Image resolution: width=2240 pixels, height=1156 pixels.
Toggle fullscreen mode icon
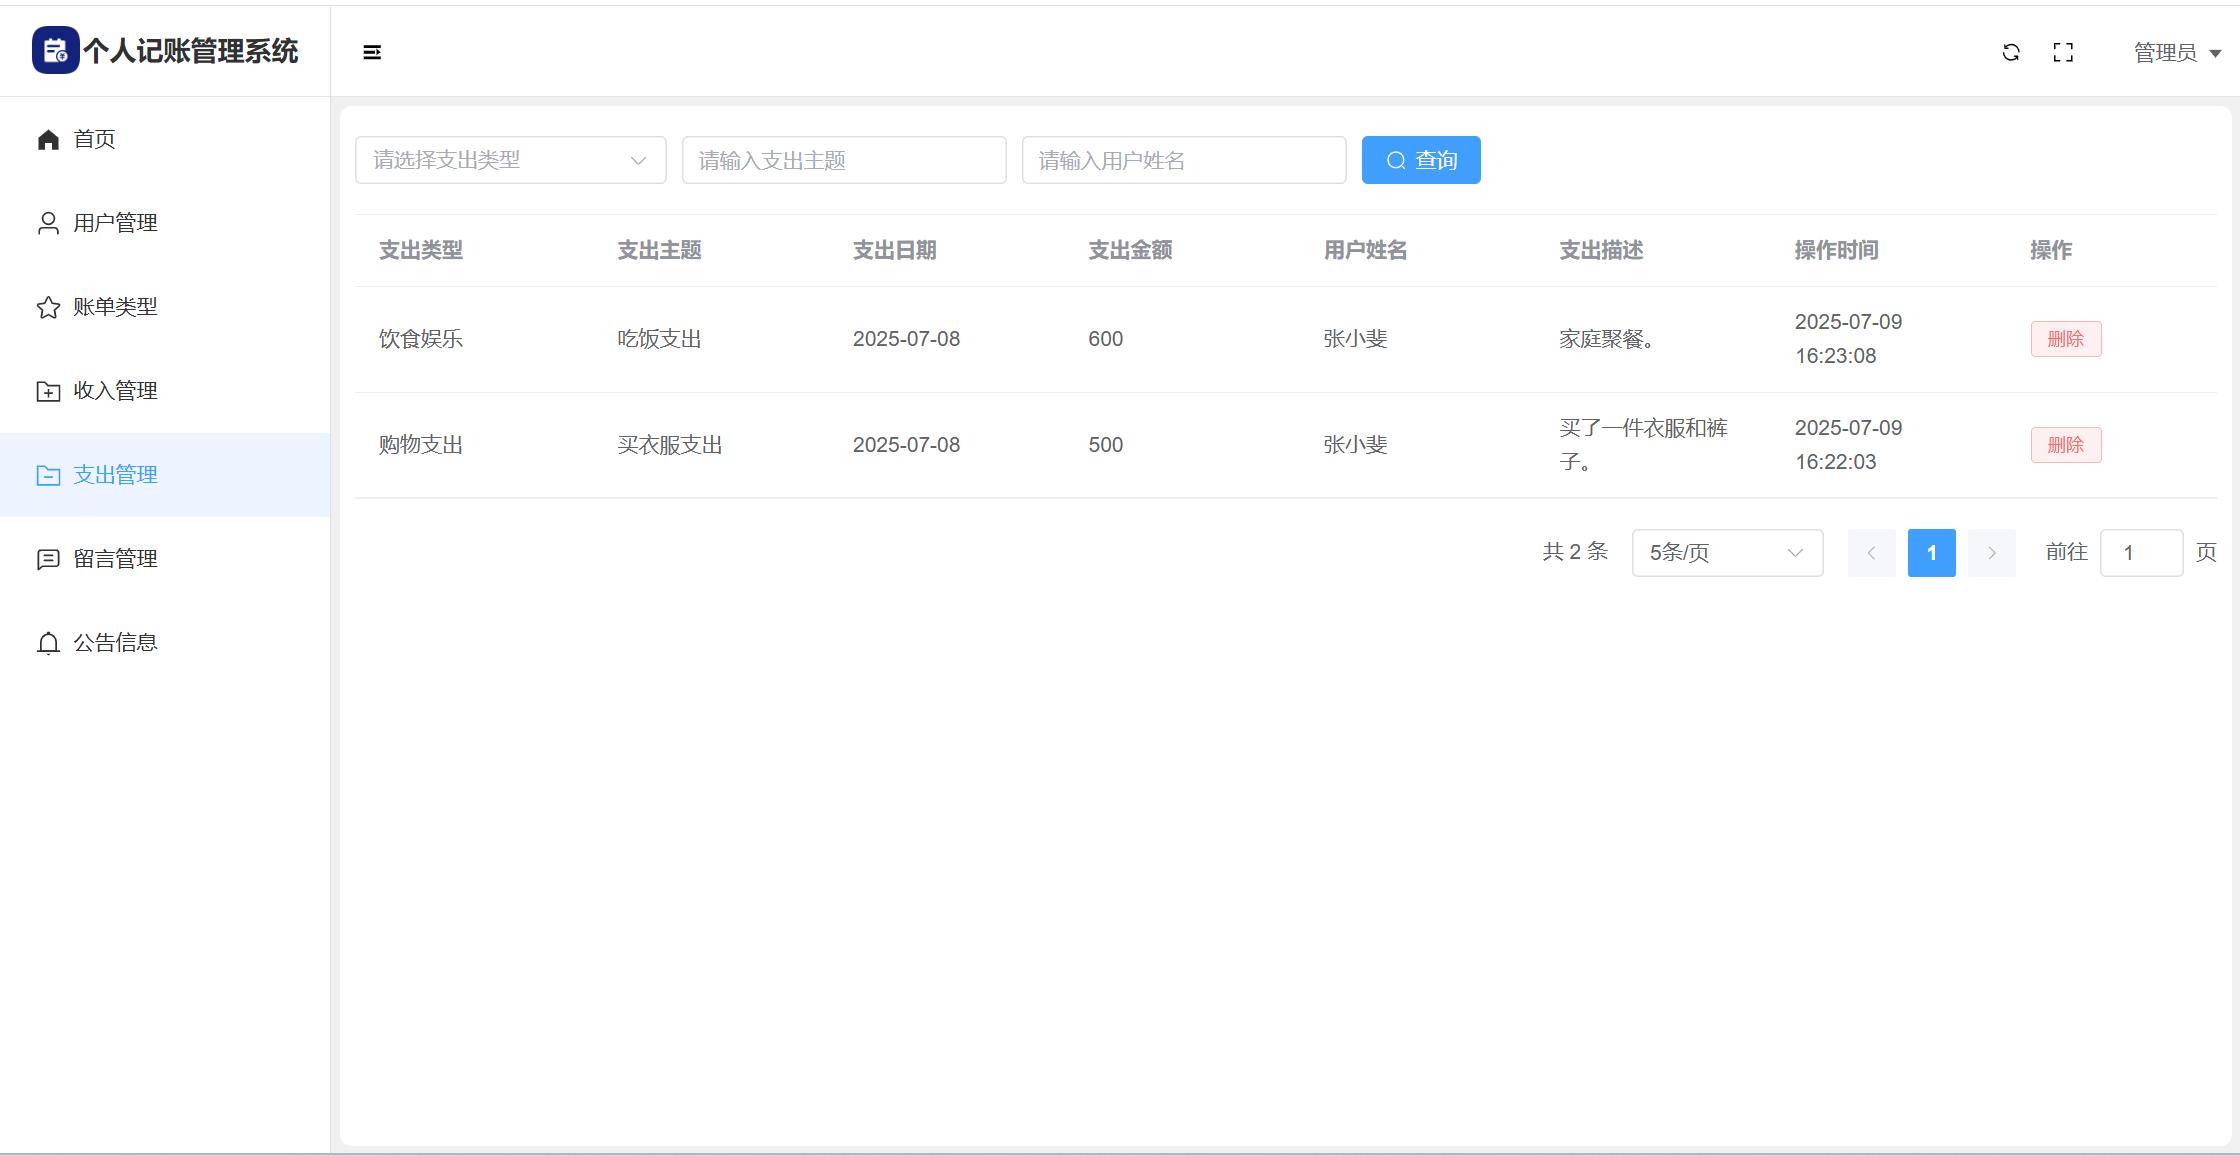(2063, 52)
